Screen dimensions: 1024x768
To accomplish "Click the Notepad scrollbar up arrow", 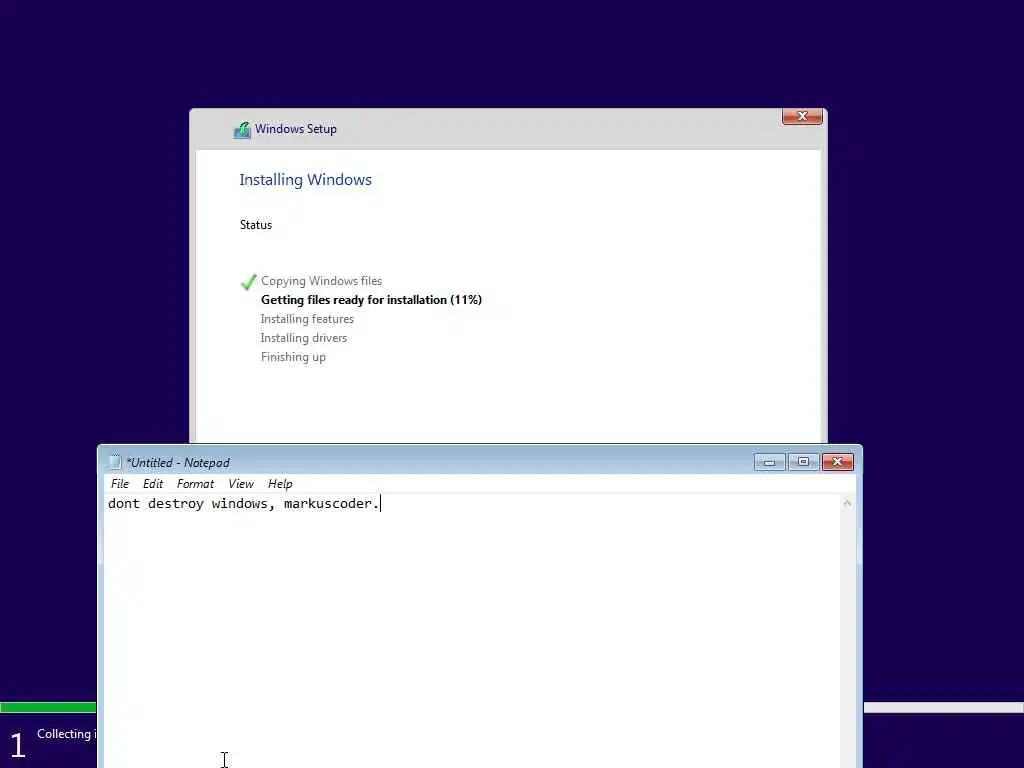I will tap(847, 504).
